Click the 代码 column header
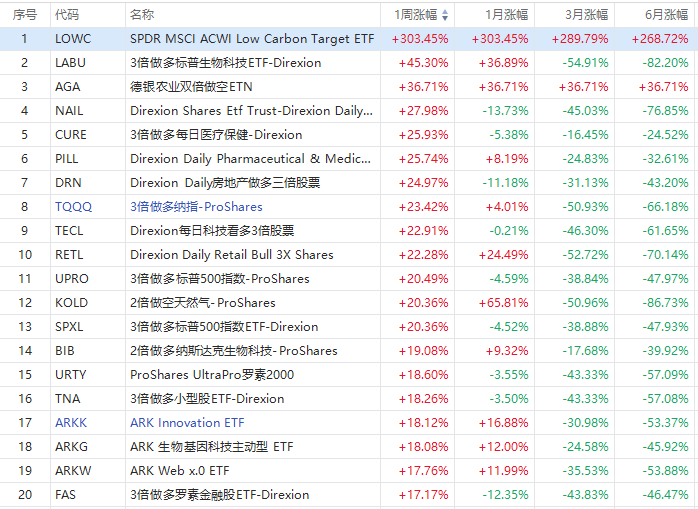The height and width of the screenshot is (509, 698). pyautogui.click(x=67, y=15)
